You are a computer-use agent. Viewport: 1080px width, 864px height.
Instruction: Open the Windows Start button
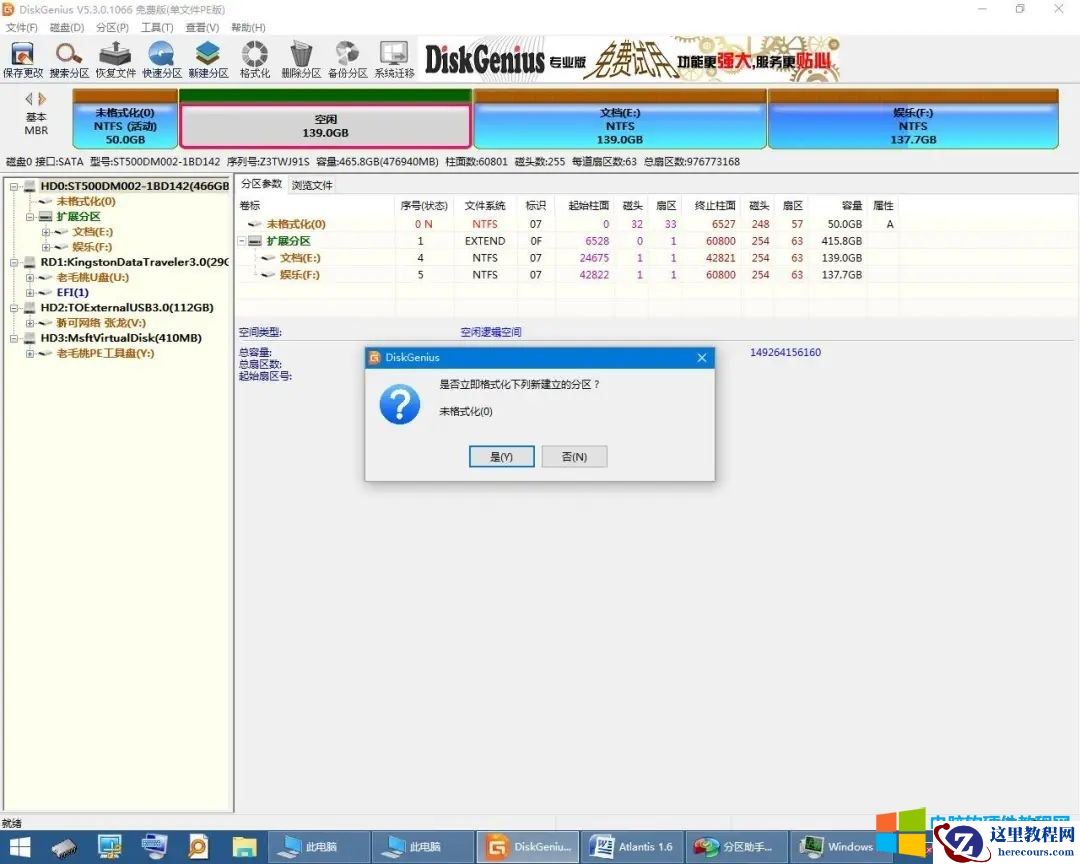click(x=20, y=847)
